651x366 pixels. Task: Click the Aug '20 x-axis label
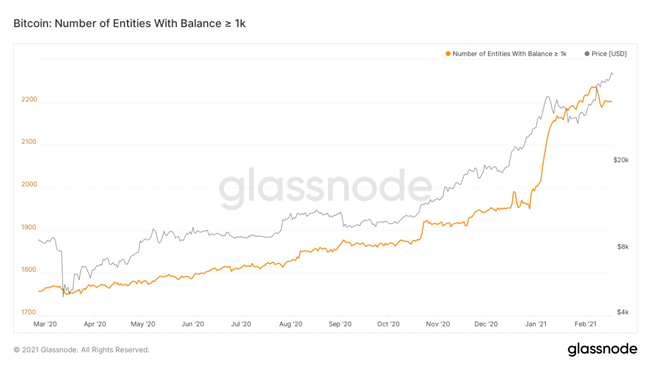click(x=291, y=324)
